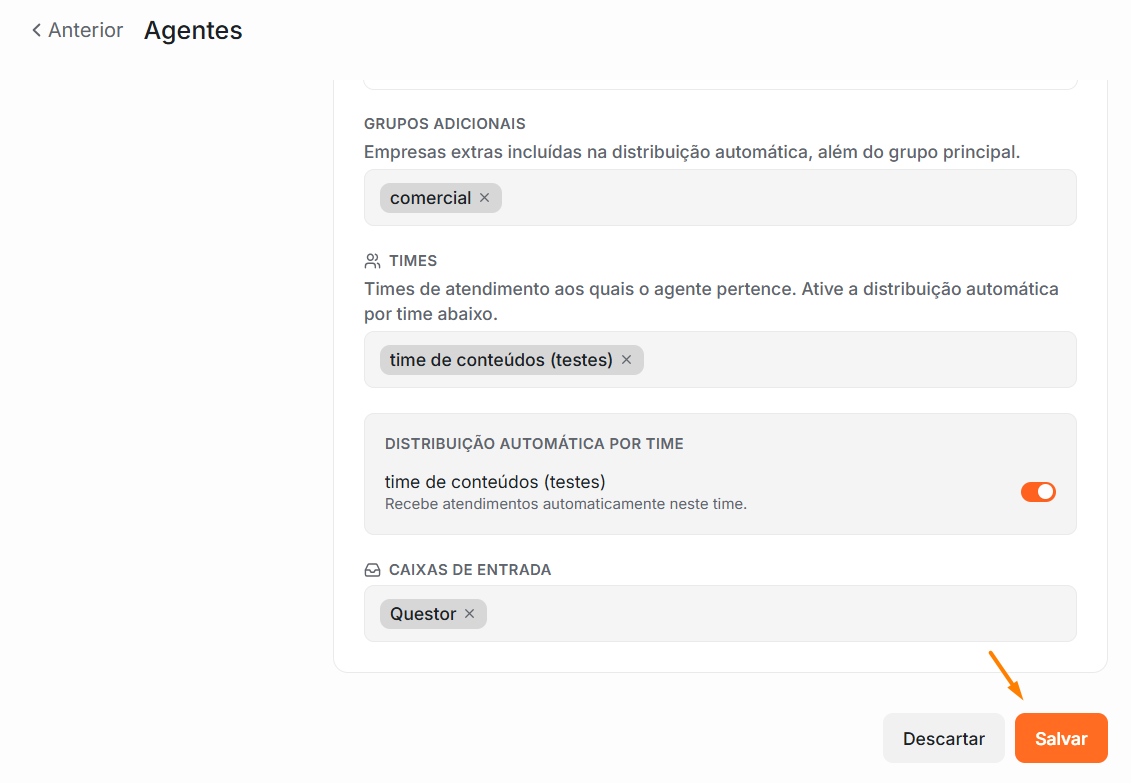Viewport: 1131px width, 783px height.
Task: Click the Distribuição Automática por Time heading
Action: (x=534, y=443)
